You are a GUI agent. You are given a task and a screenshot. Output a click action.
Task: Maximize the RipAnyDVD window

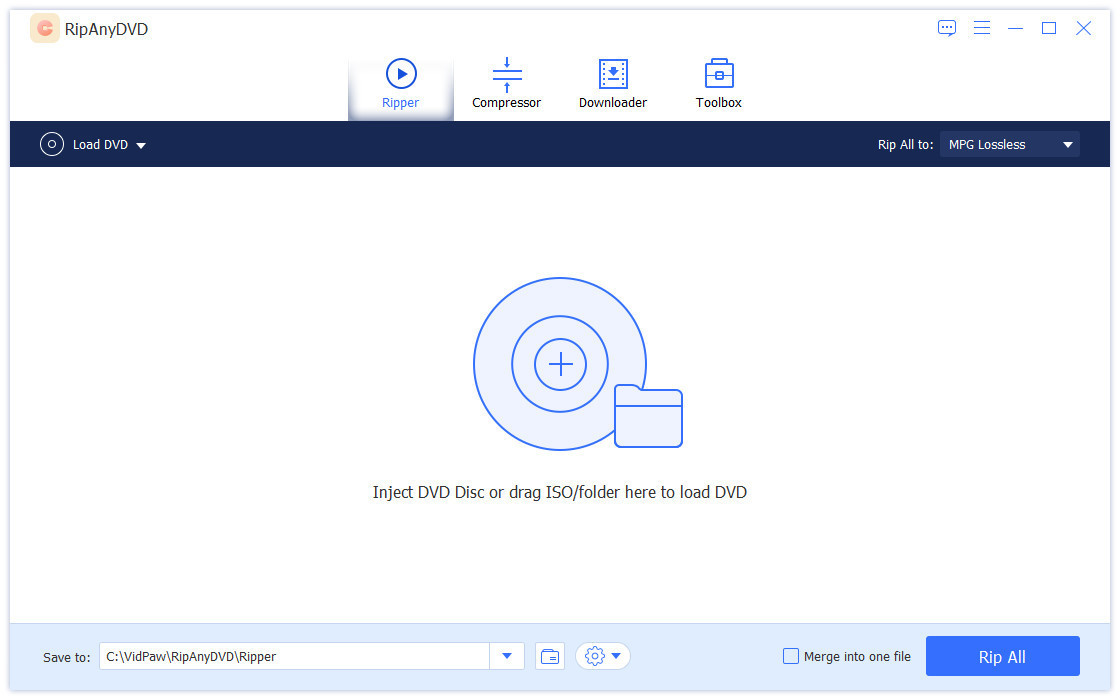(1049, 28)
